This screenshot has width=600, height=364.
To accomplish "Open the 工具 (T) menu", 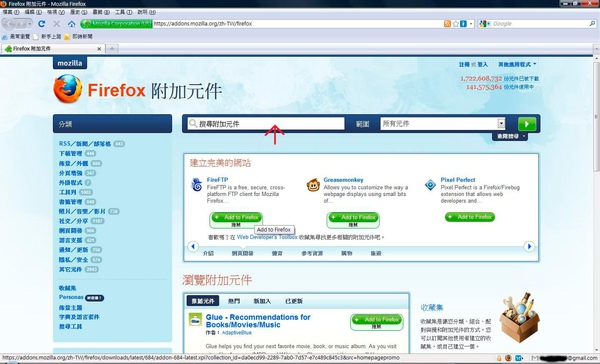I will pyautogui.click(x=124, y=12).
